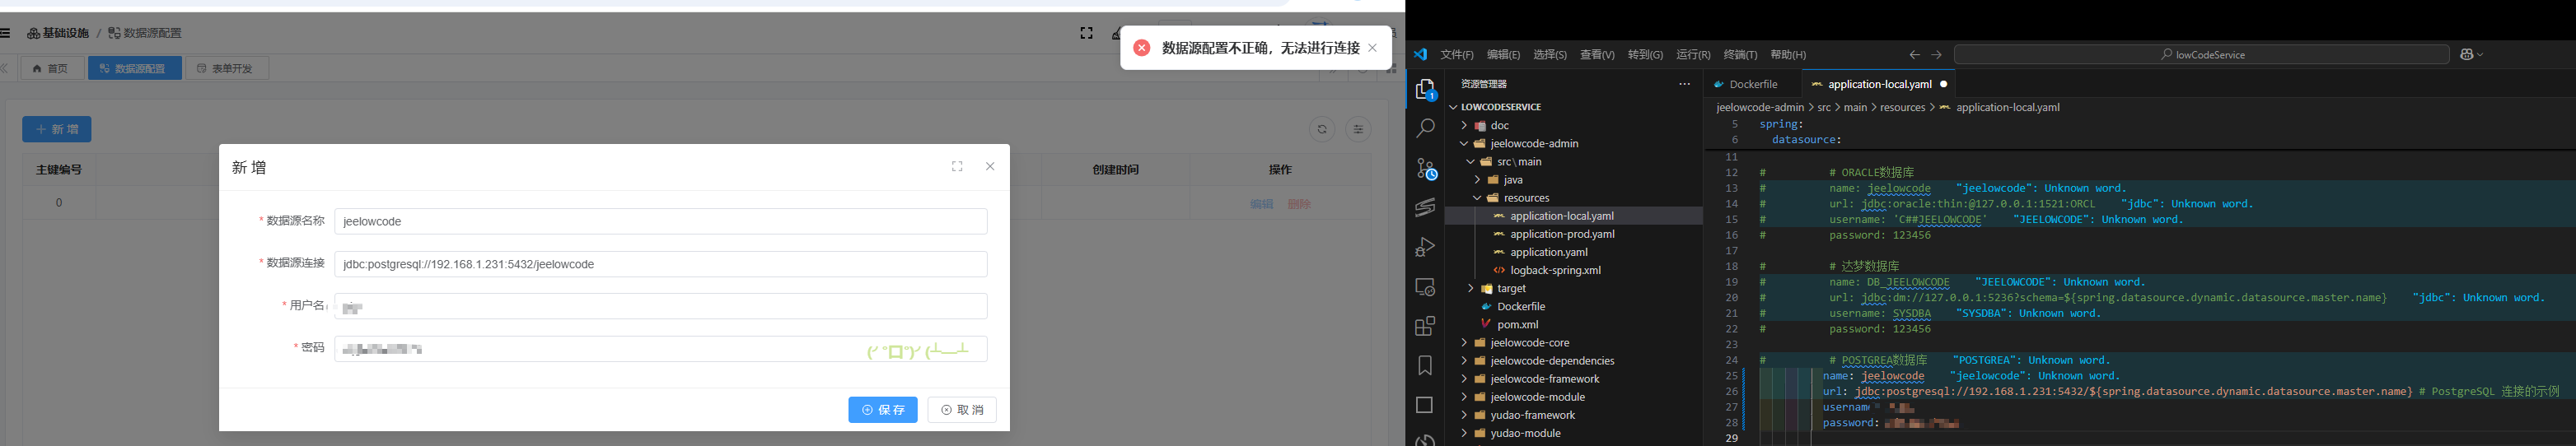Click the 删除 link in table row
The height and width of the screenshot is (446, 2576).
pos(1299,204)
